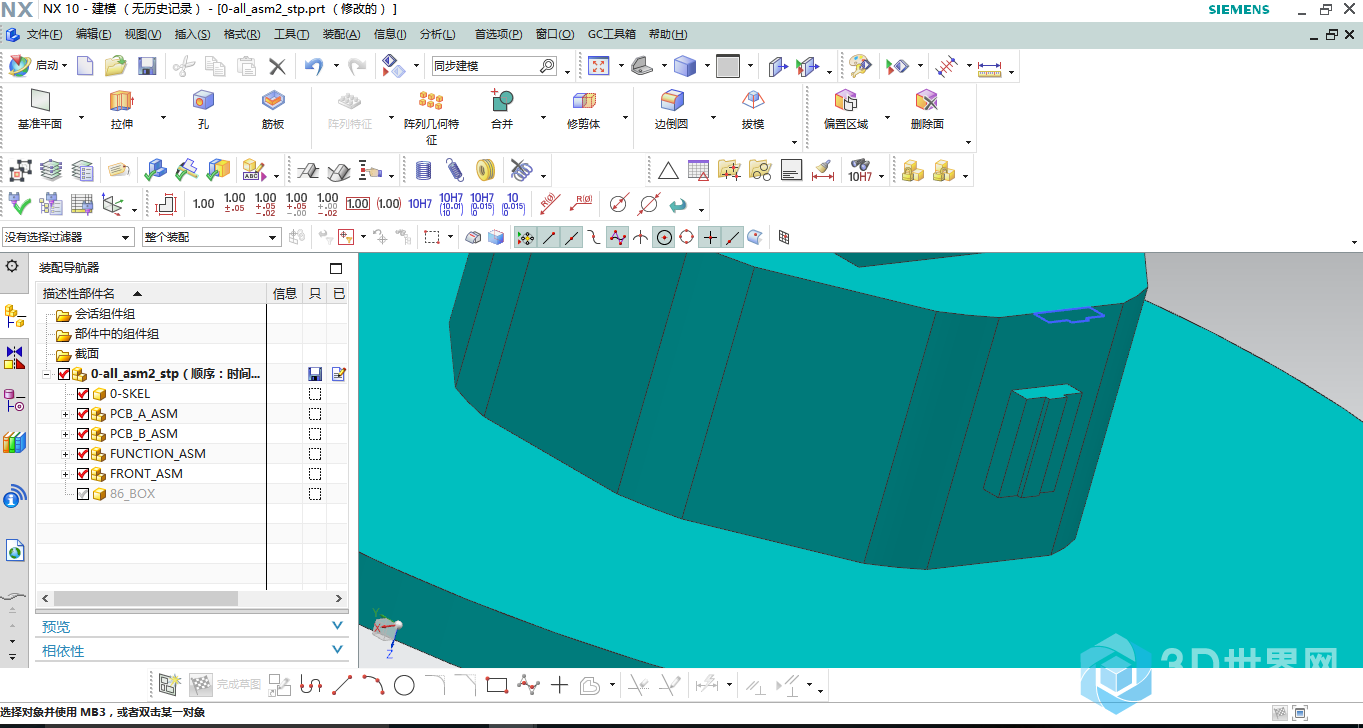Select the 修剪体 trim body tool
Viewport: 1363px width, 728px height.
(x=583, y=110)
